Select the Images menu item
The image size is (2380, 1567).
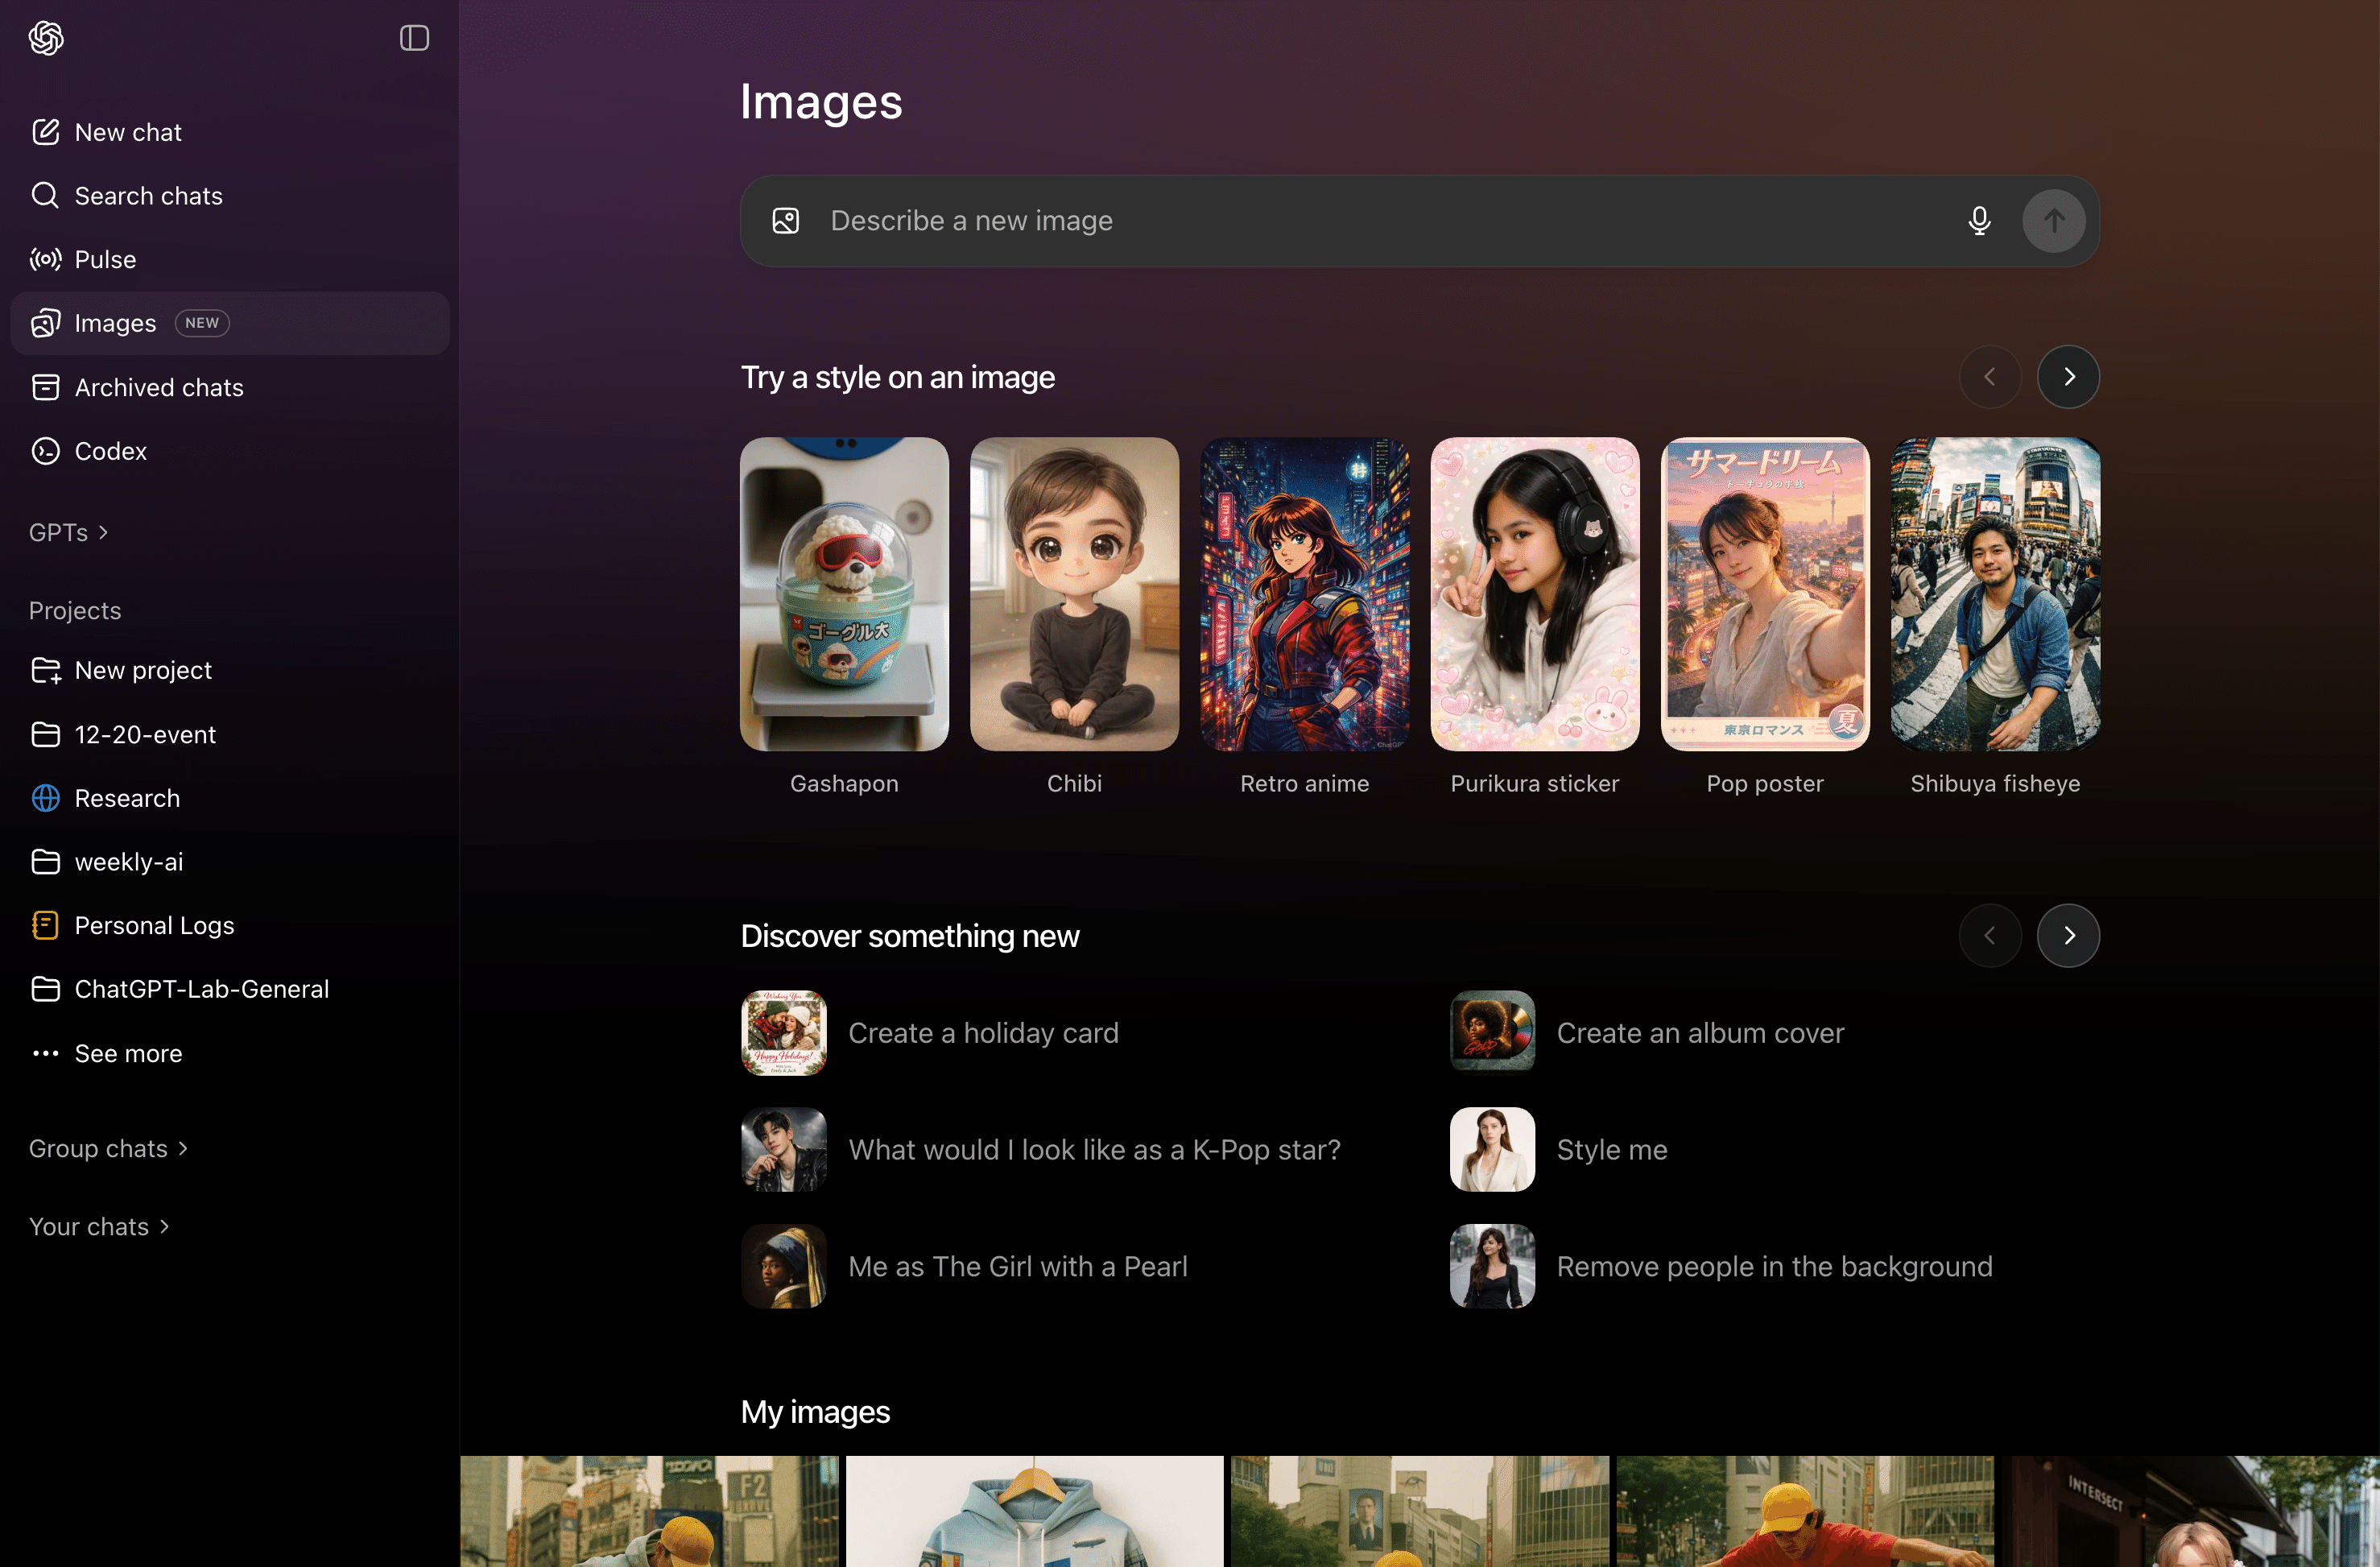115,324
